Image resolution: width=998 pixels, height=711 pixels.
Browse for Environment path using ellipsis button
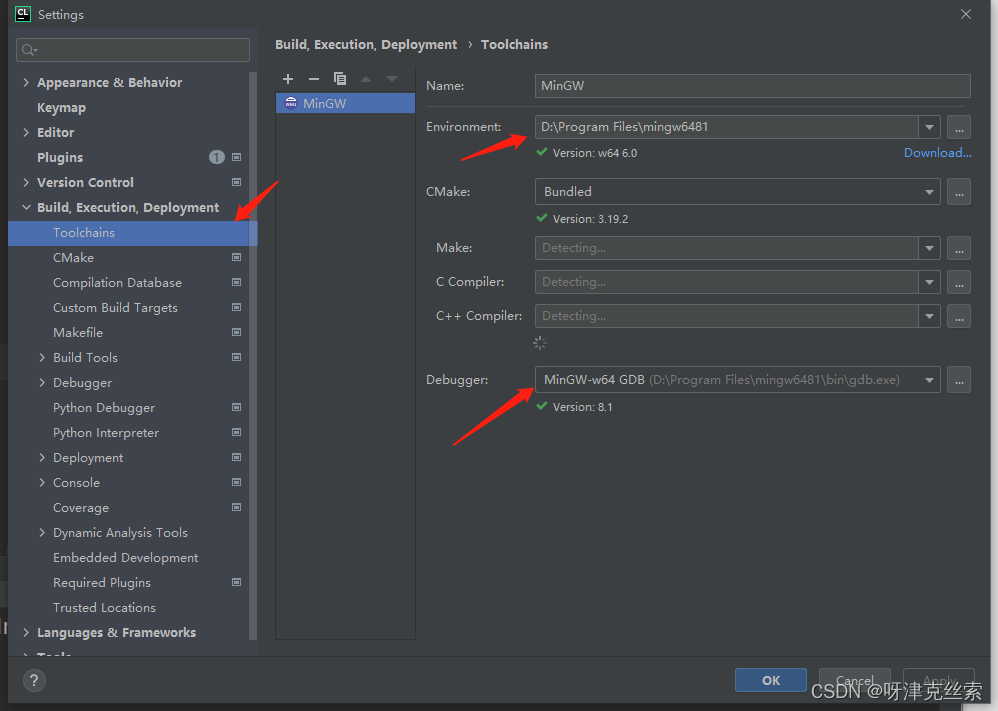tap(959, 127)
